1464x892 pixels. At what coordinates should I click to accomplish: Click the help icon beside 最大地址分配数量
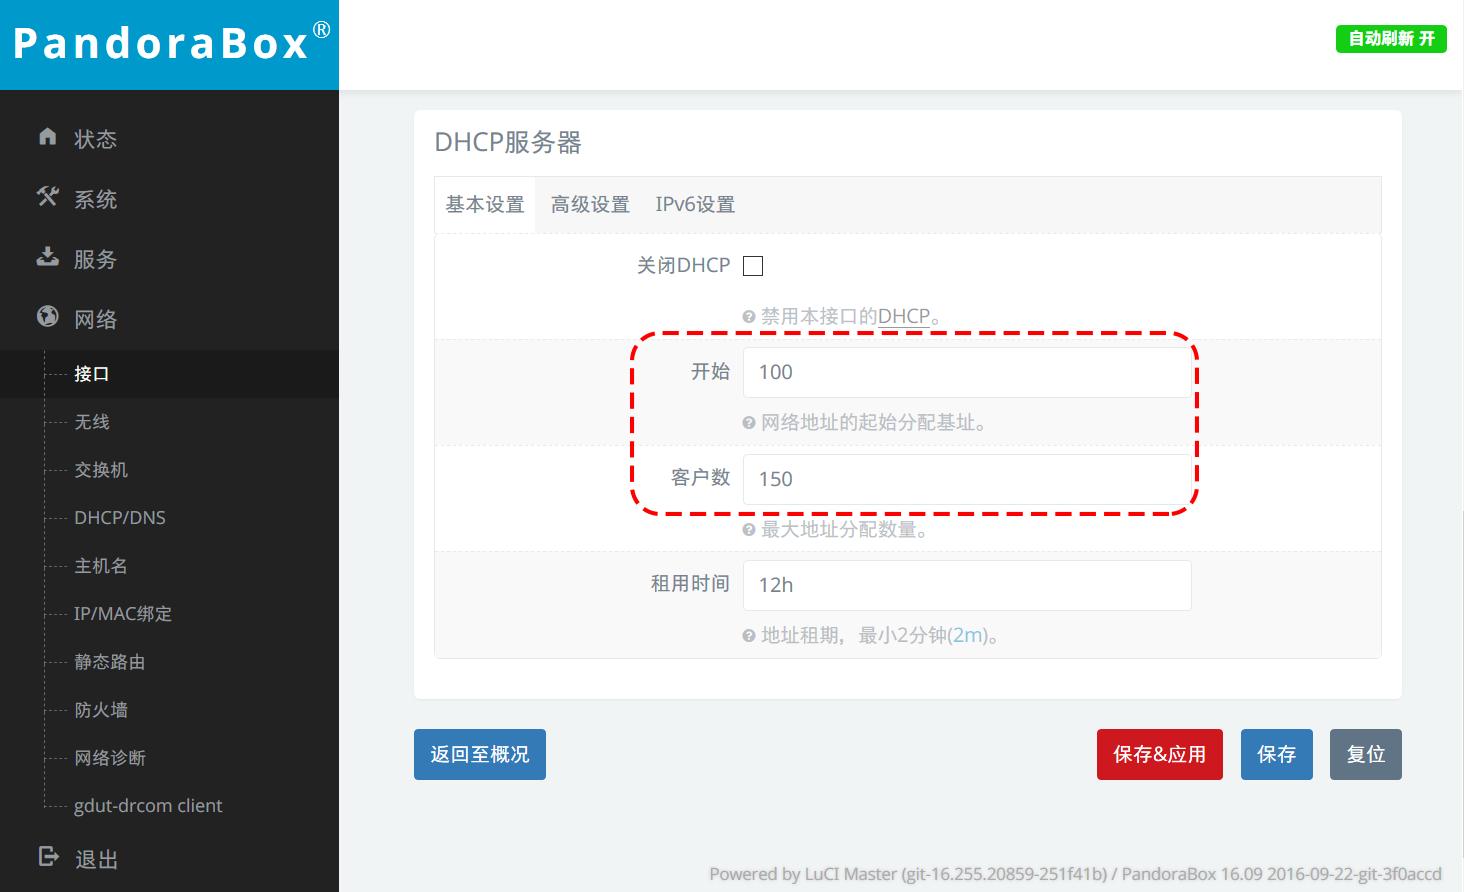click(x=748, y=530)
